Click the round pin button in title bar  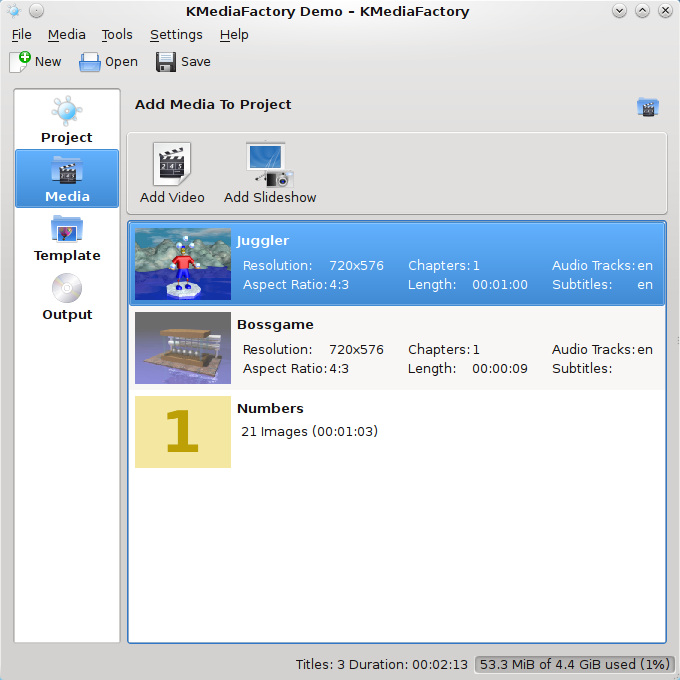point(36,11)
